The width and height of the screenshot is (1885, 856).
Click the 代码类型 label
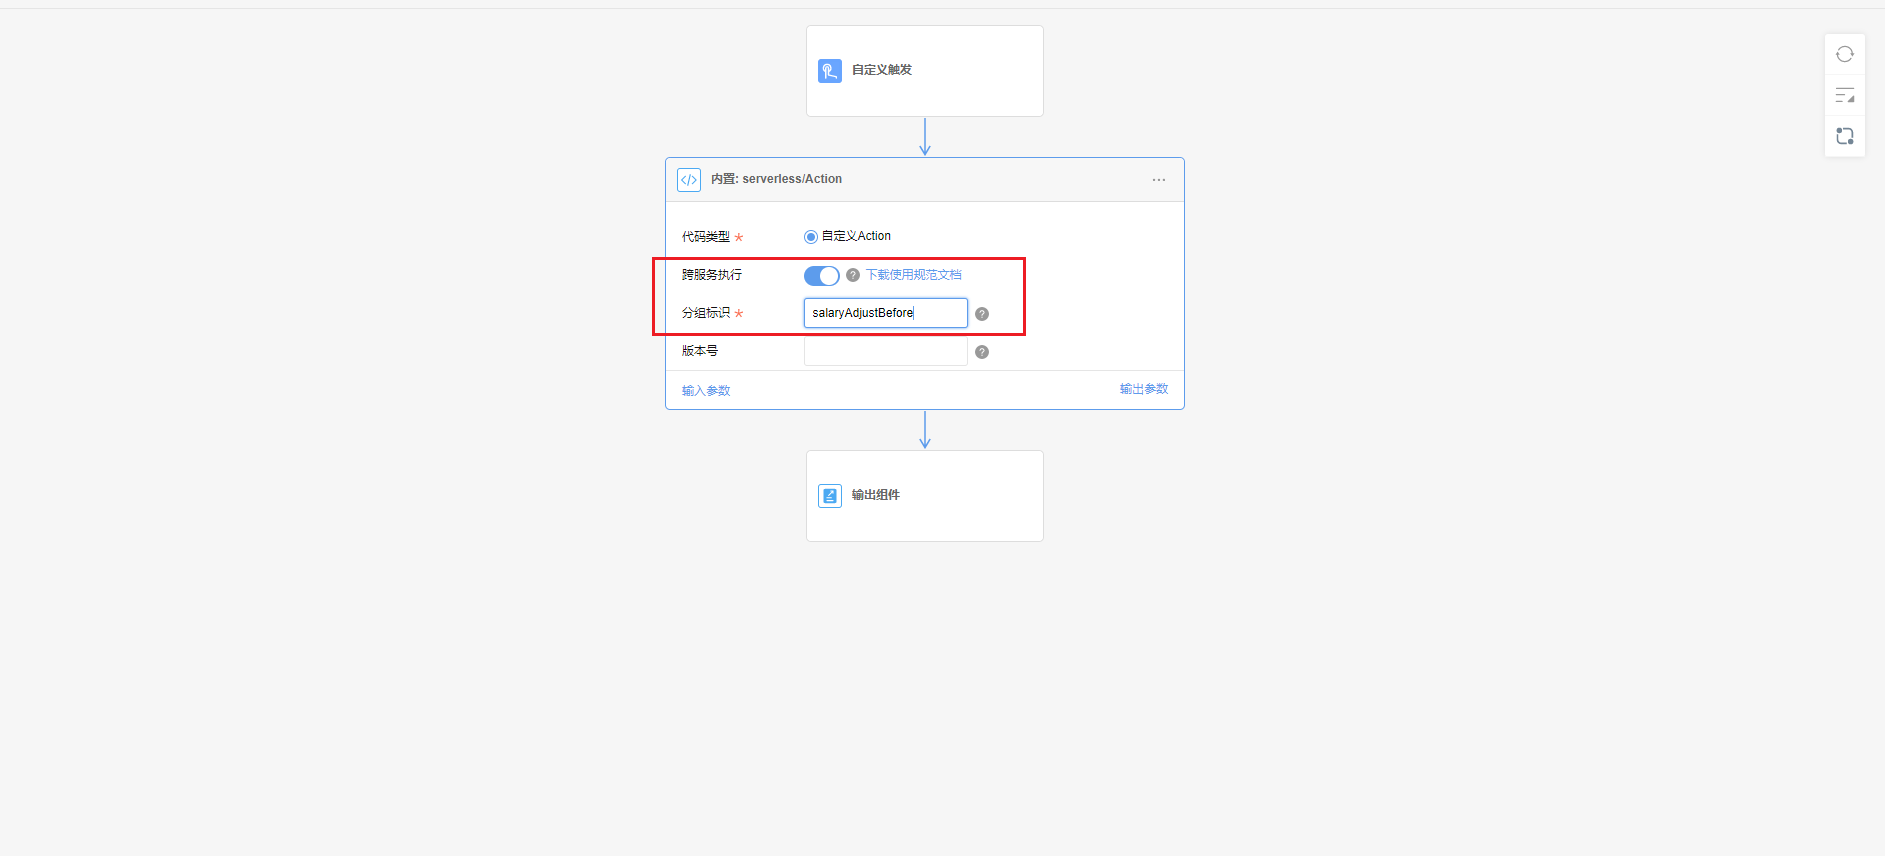click(x=706, y=237)
